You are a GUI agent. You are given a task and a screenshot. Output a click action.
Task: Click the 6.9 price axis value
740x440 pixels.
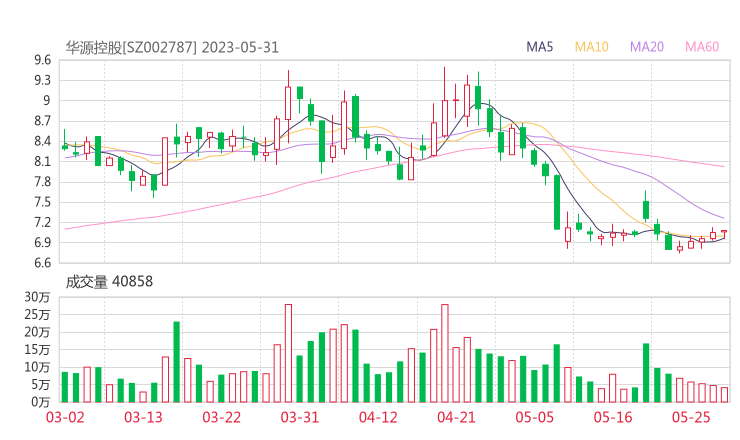(x=42, y=242)
